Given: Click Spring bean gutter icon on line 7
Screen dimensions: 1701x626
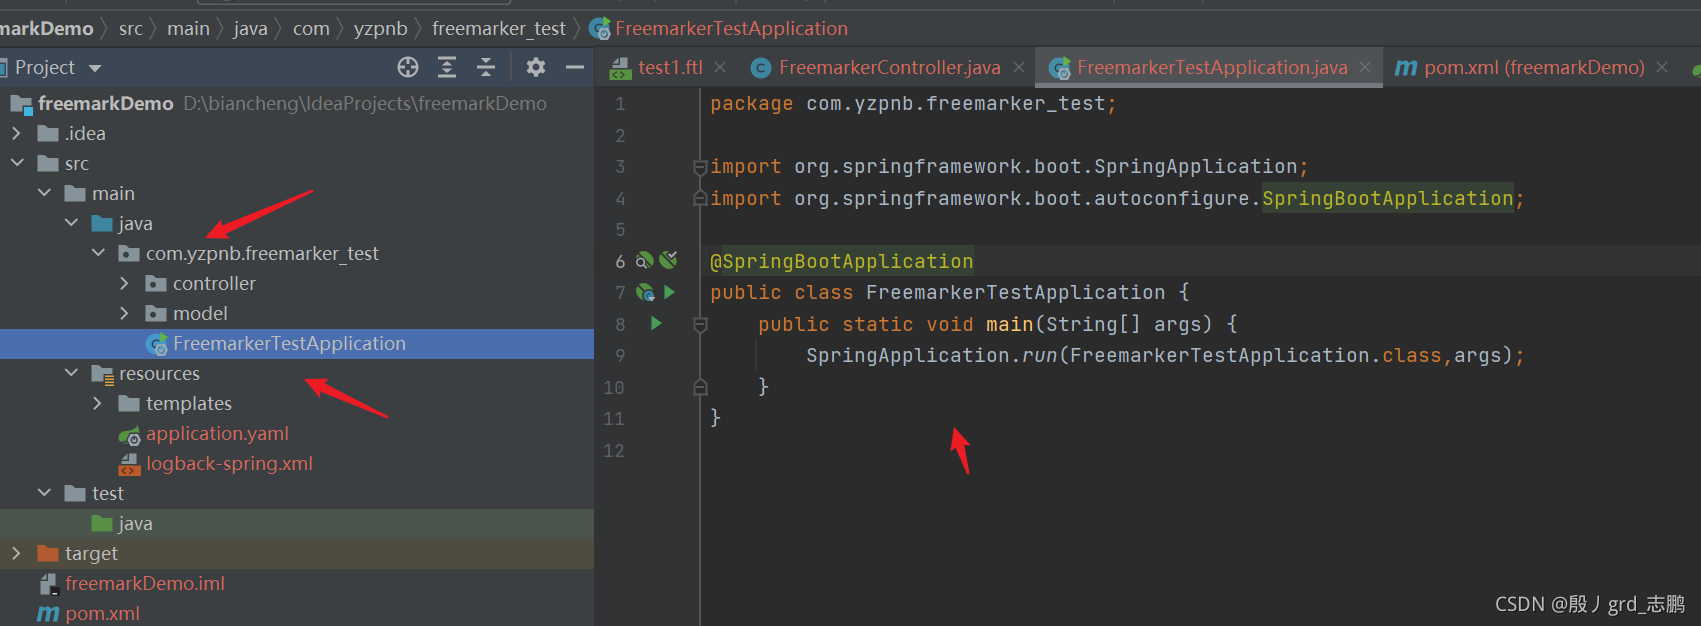Looking at the screenshot, I should [646, 292].
